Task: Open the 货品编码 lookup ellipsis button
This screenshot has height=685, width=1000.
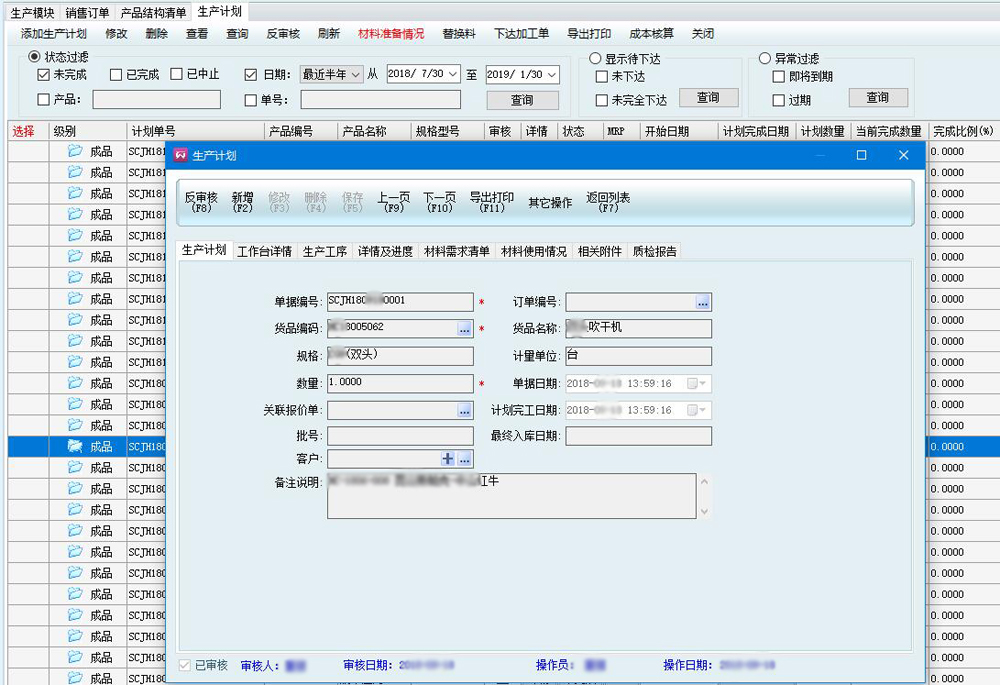Action: pyautogui.click(x=465, y=328)
